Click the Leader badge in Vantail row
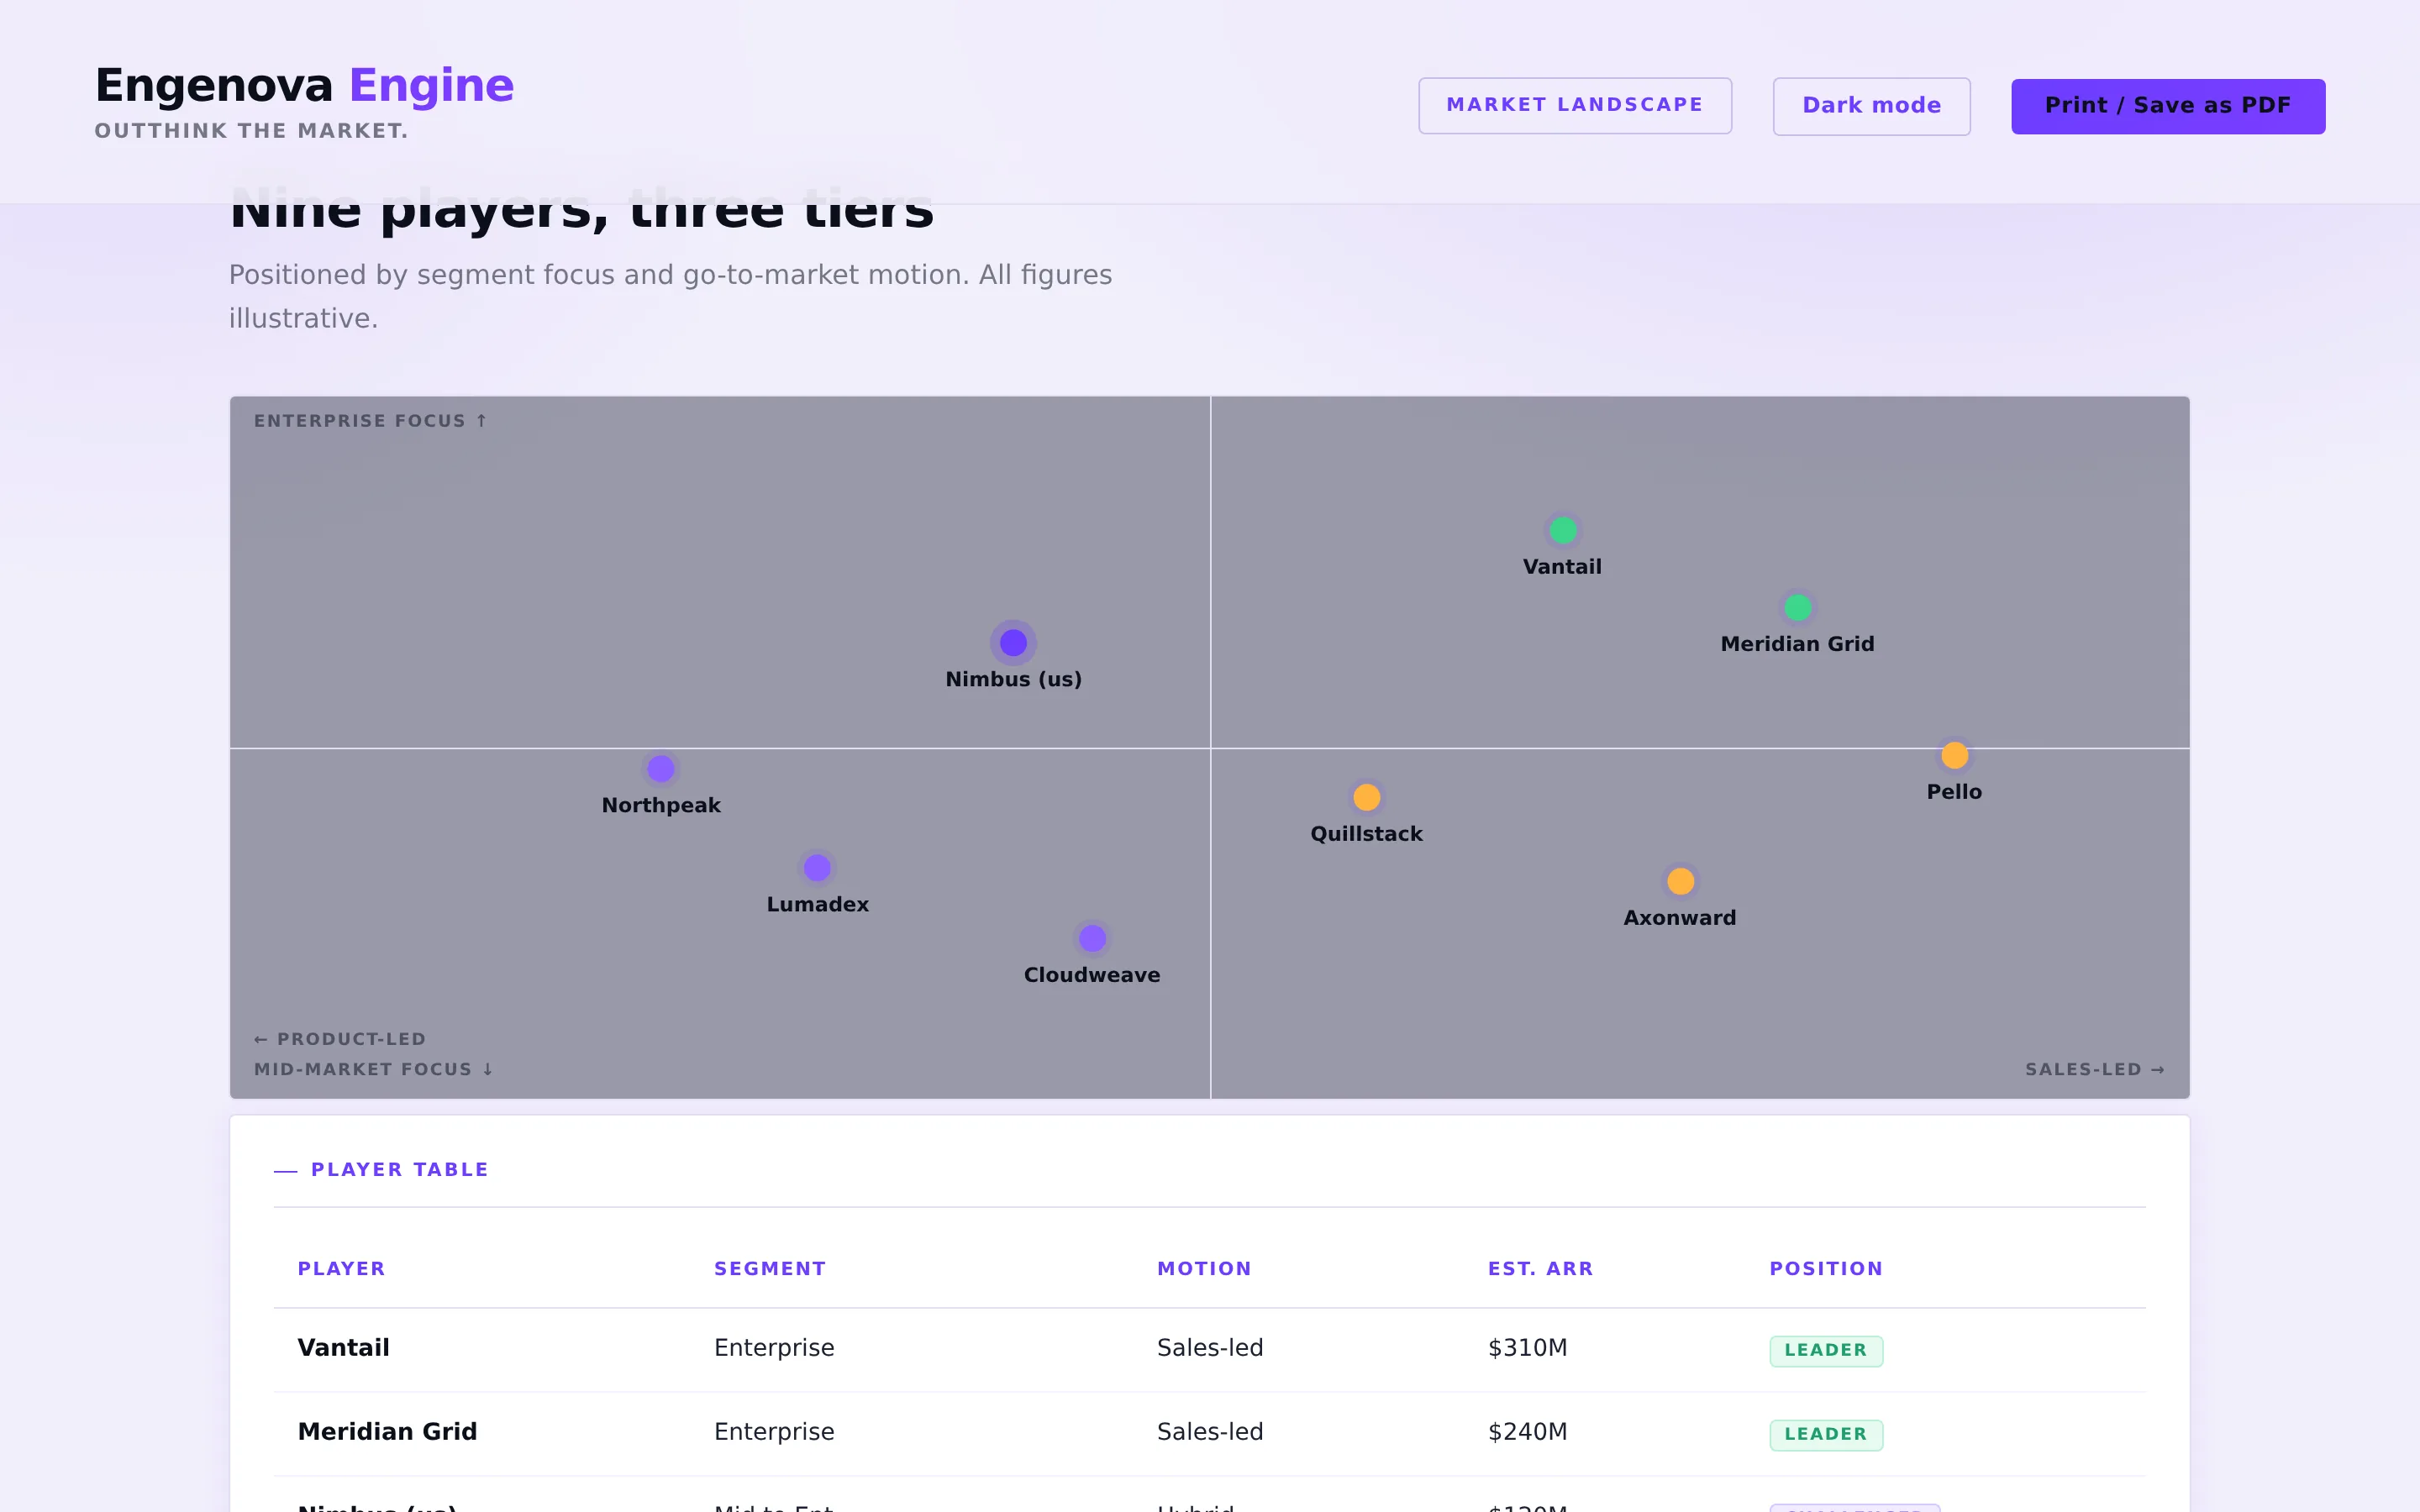This screenshot has height=1512, width=2420. tap(1826, 1350)
